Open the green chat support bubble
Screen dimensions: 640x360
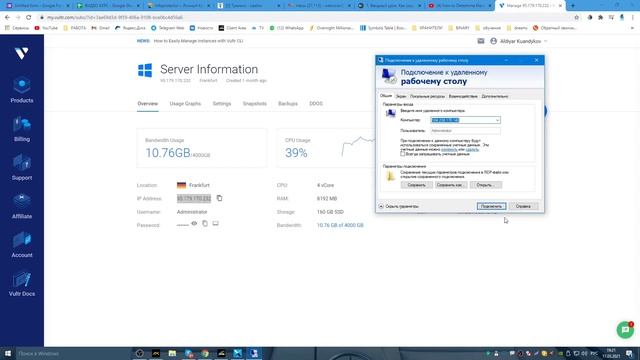625,330
